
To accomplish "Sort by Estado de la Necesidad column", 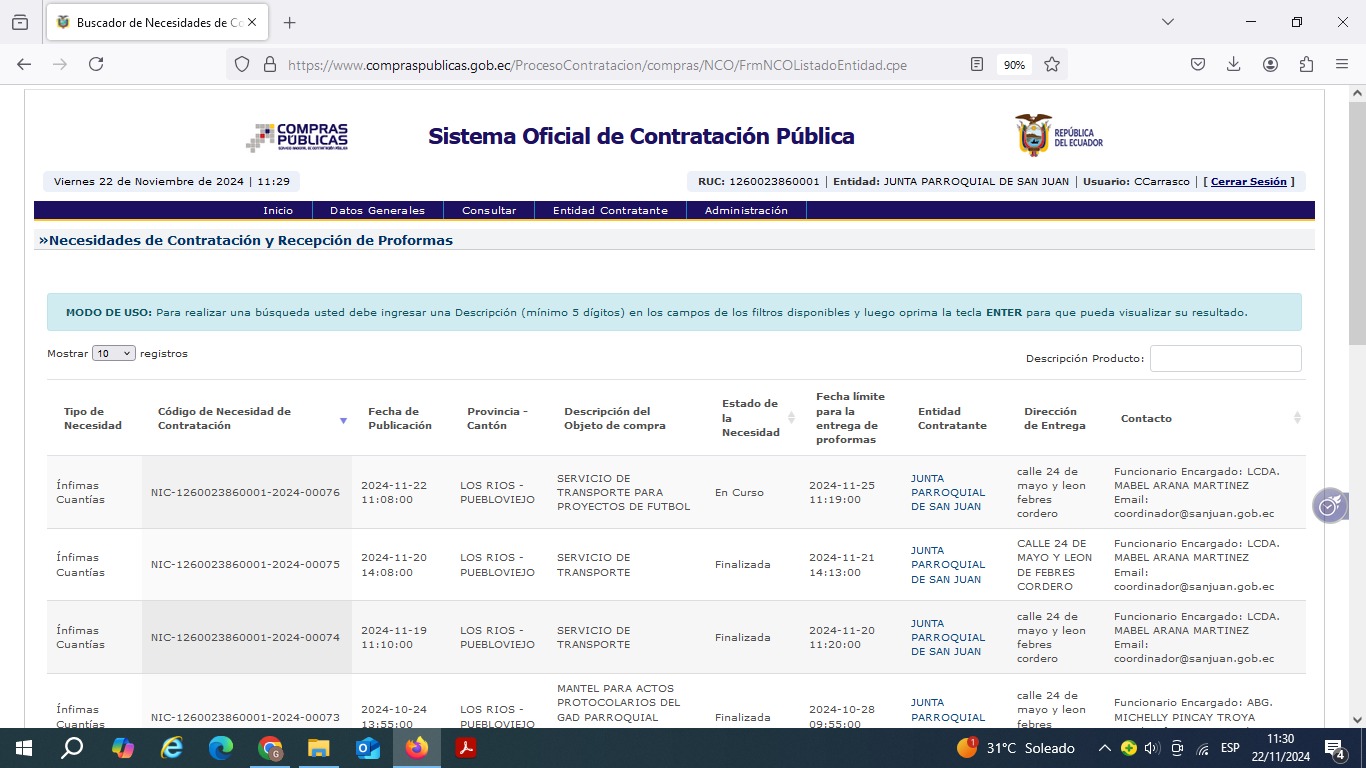I will 791,418.
